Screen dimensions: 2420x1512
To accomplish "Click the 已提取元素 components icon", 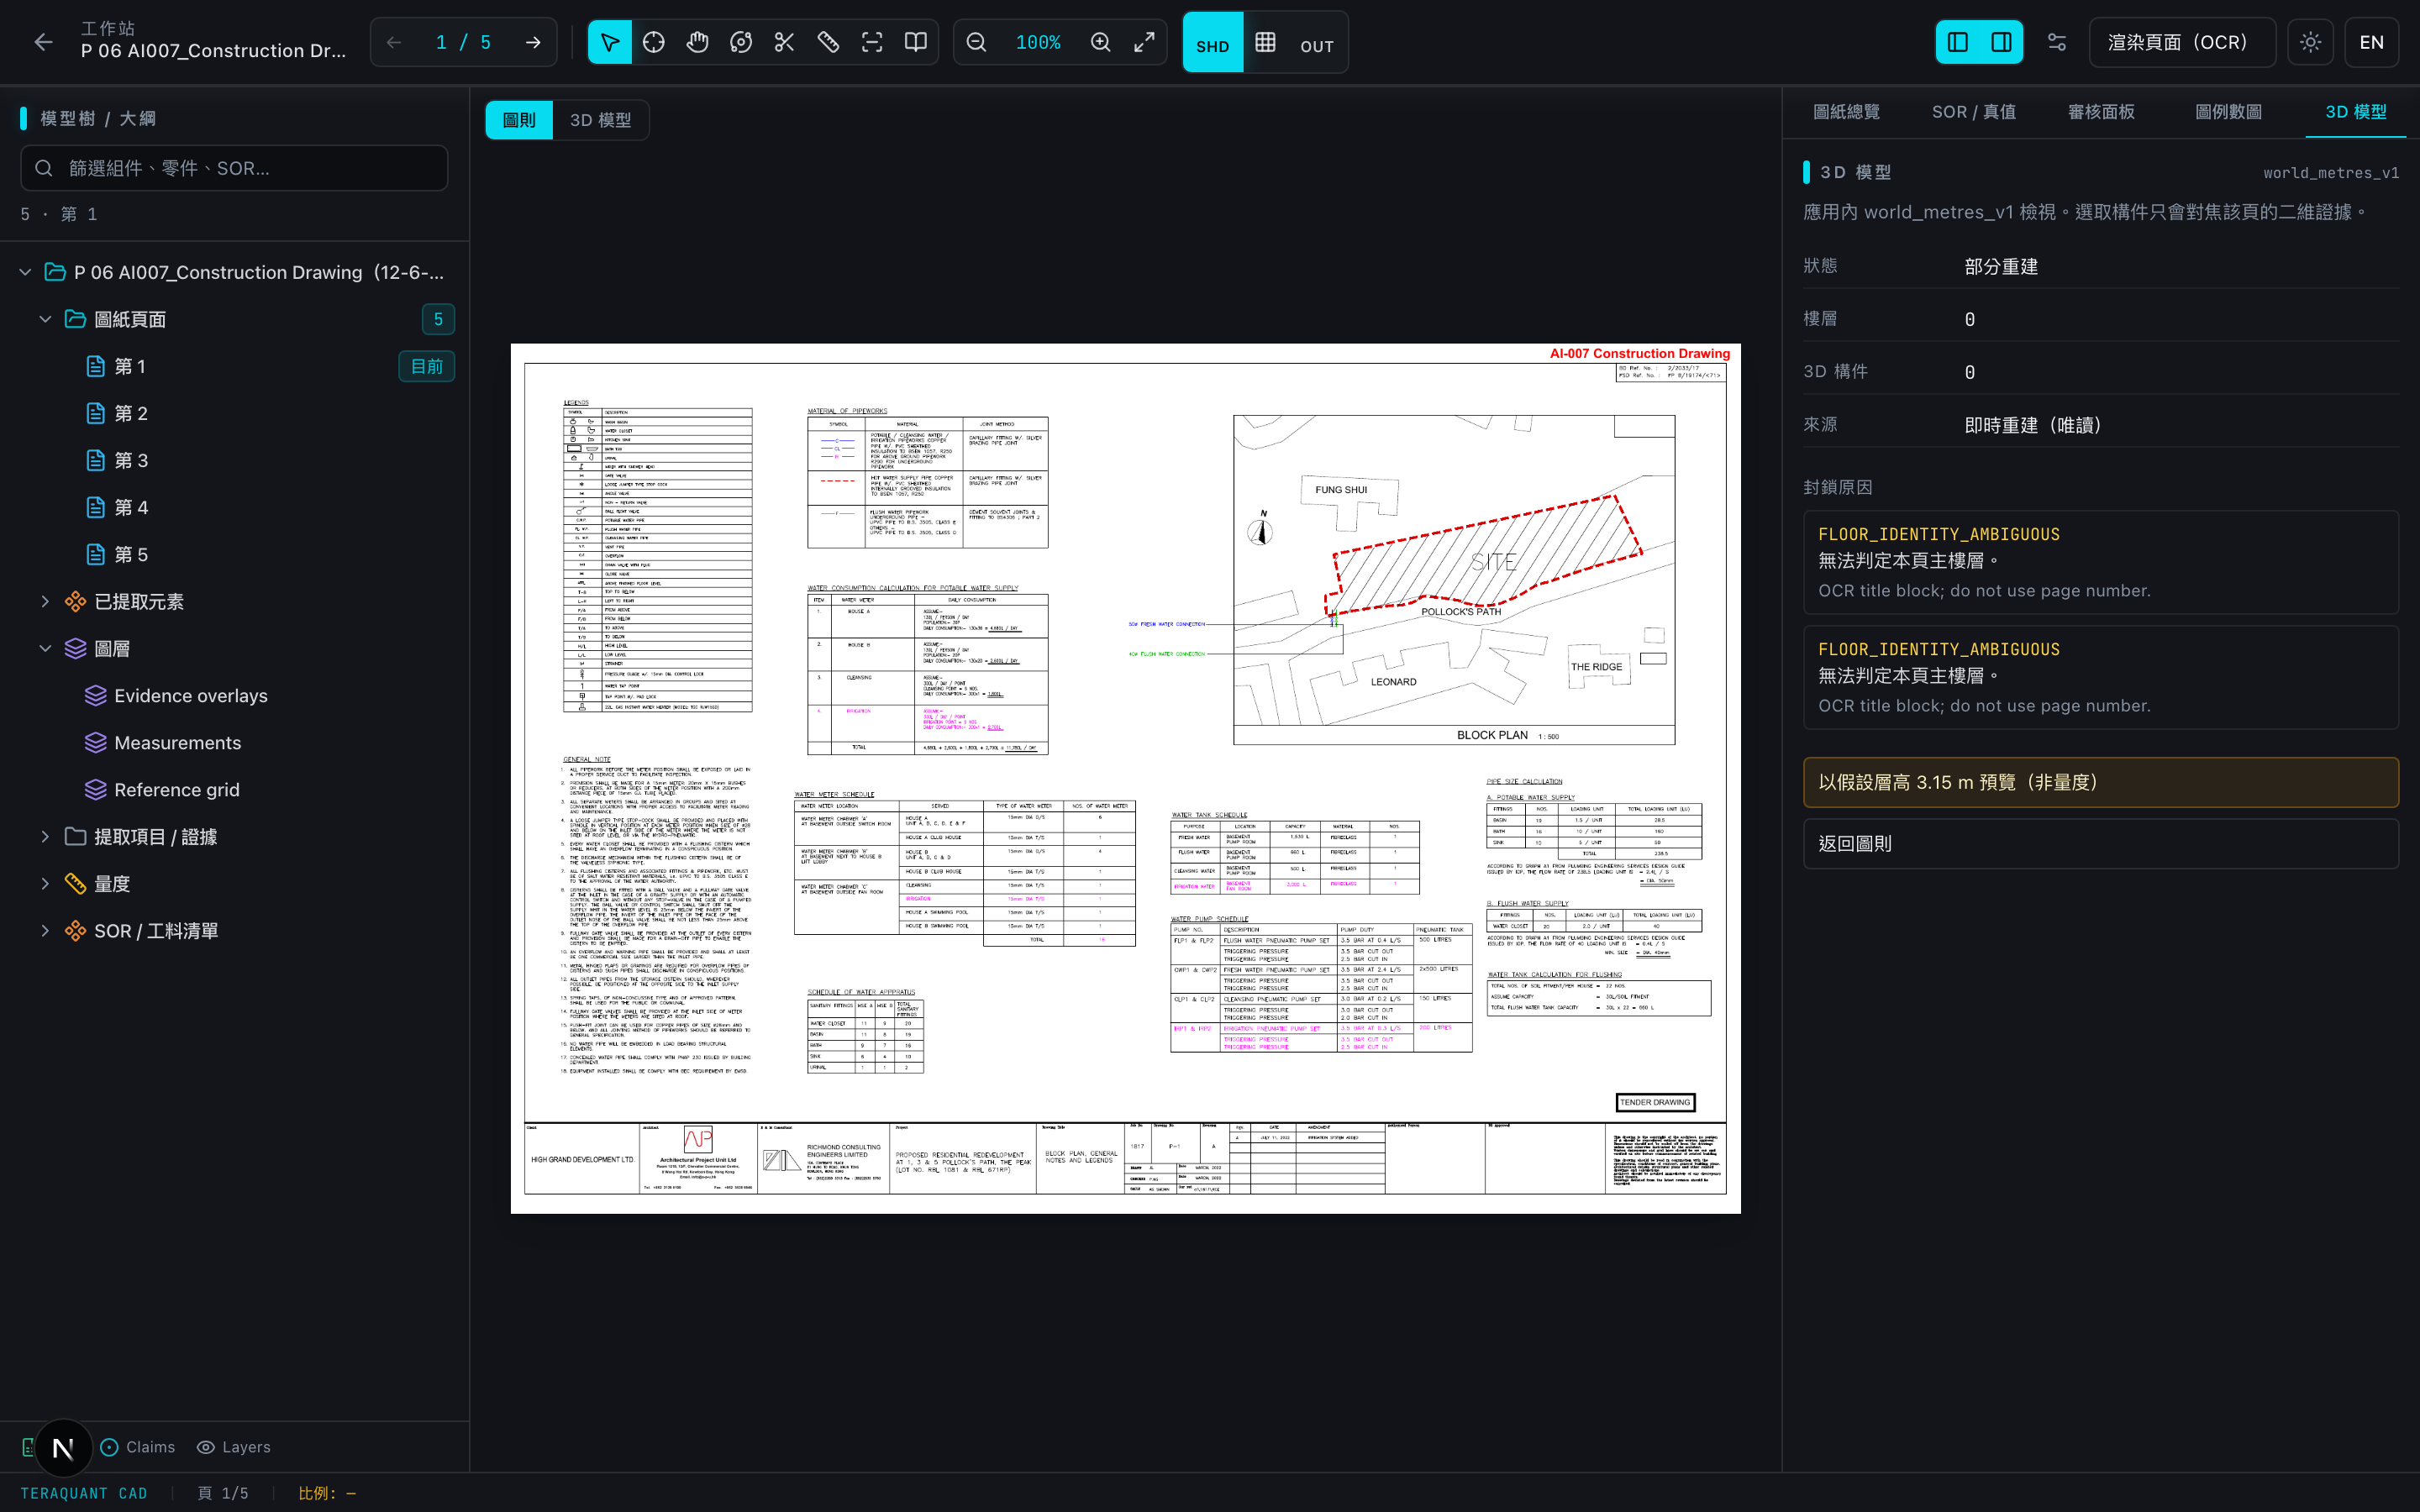I will (75, 601).
